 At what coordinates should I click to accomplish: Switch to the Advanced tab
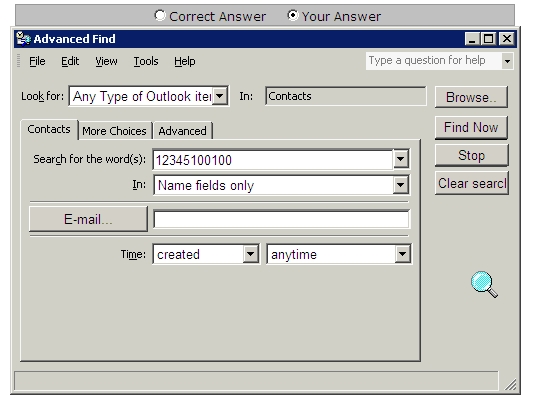tap(183, 131)
